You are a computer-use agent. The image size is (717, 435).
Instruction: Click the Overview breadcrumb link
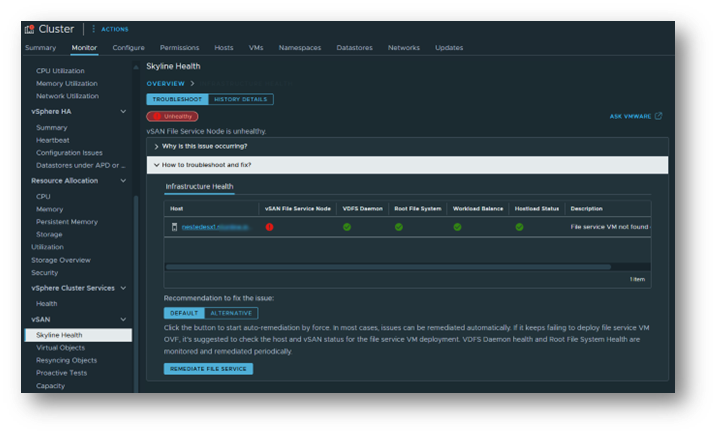click(x=166, y=83)
